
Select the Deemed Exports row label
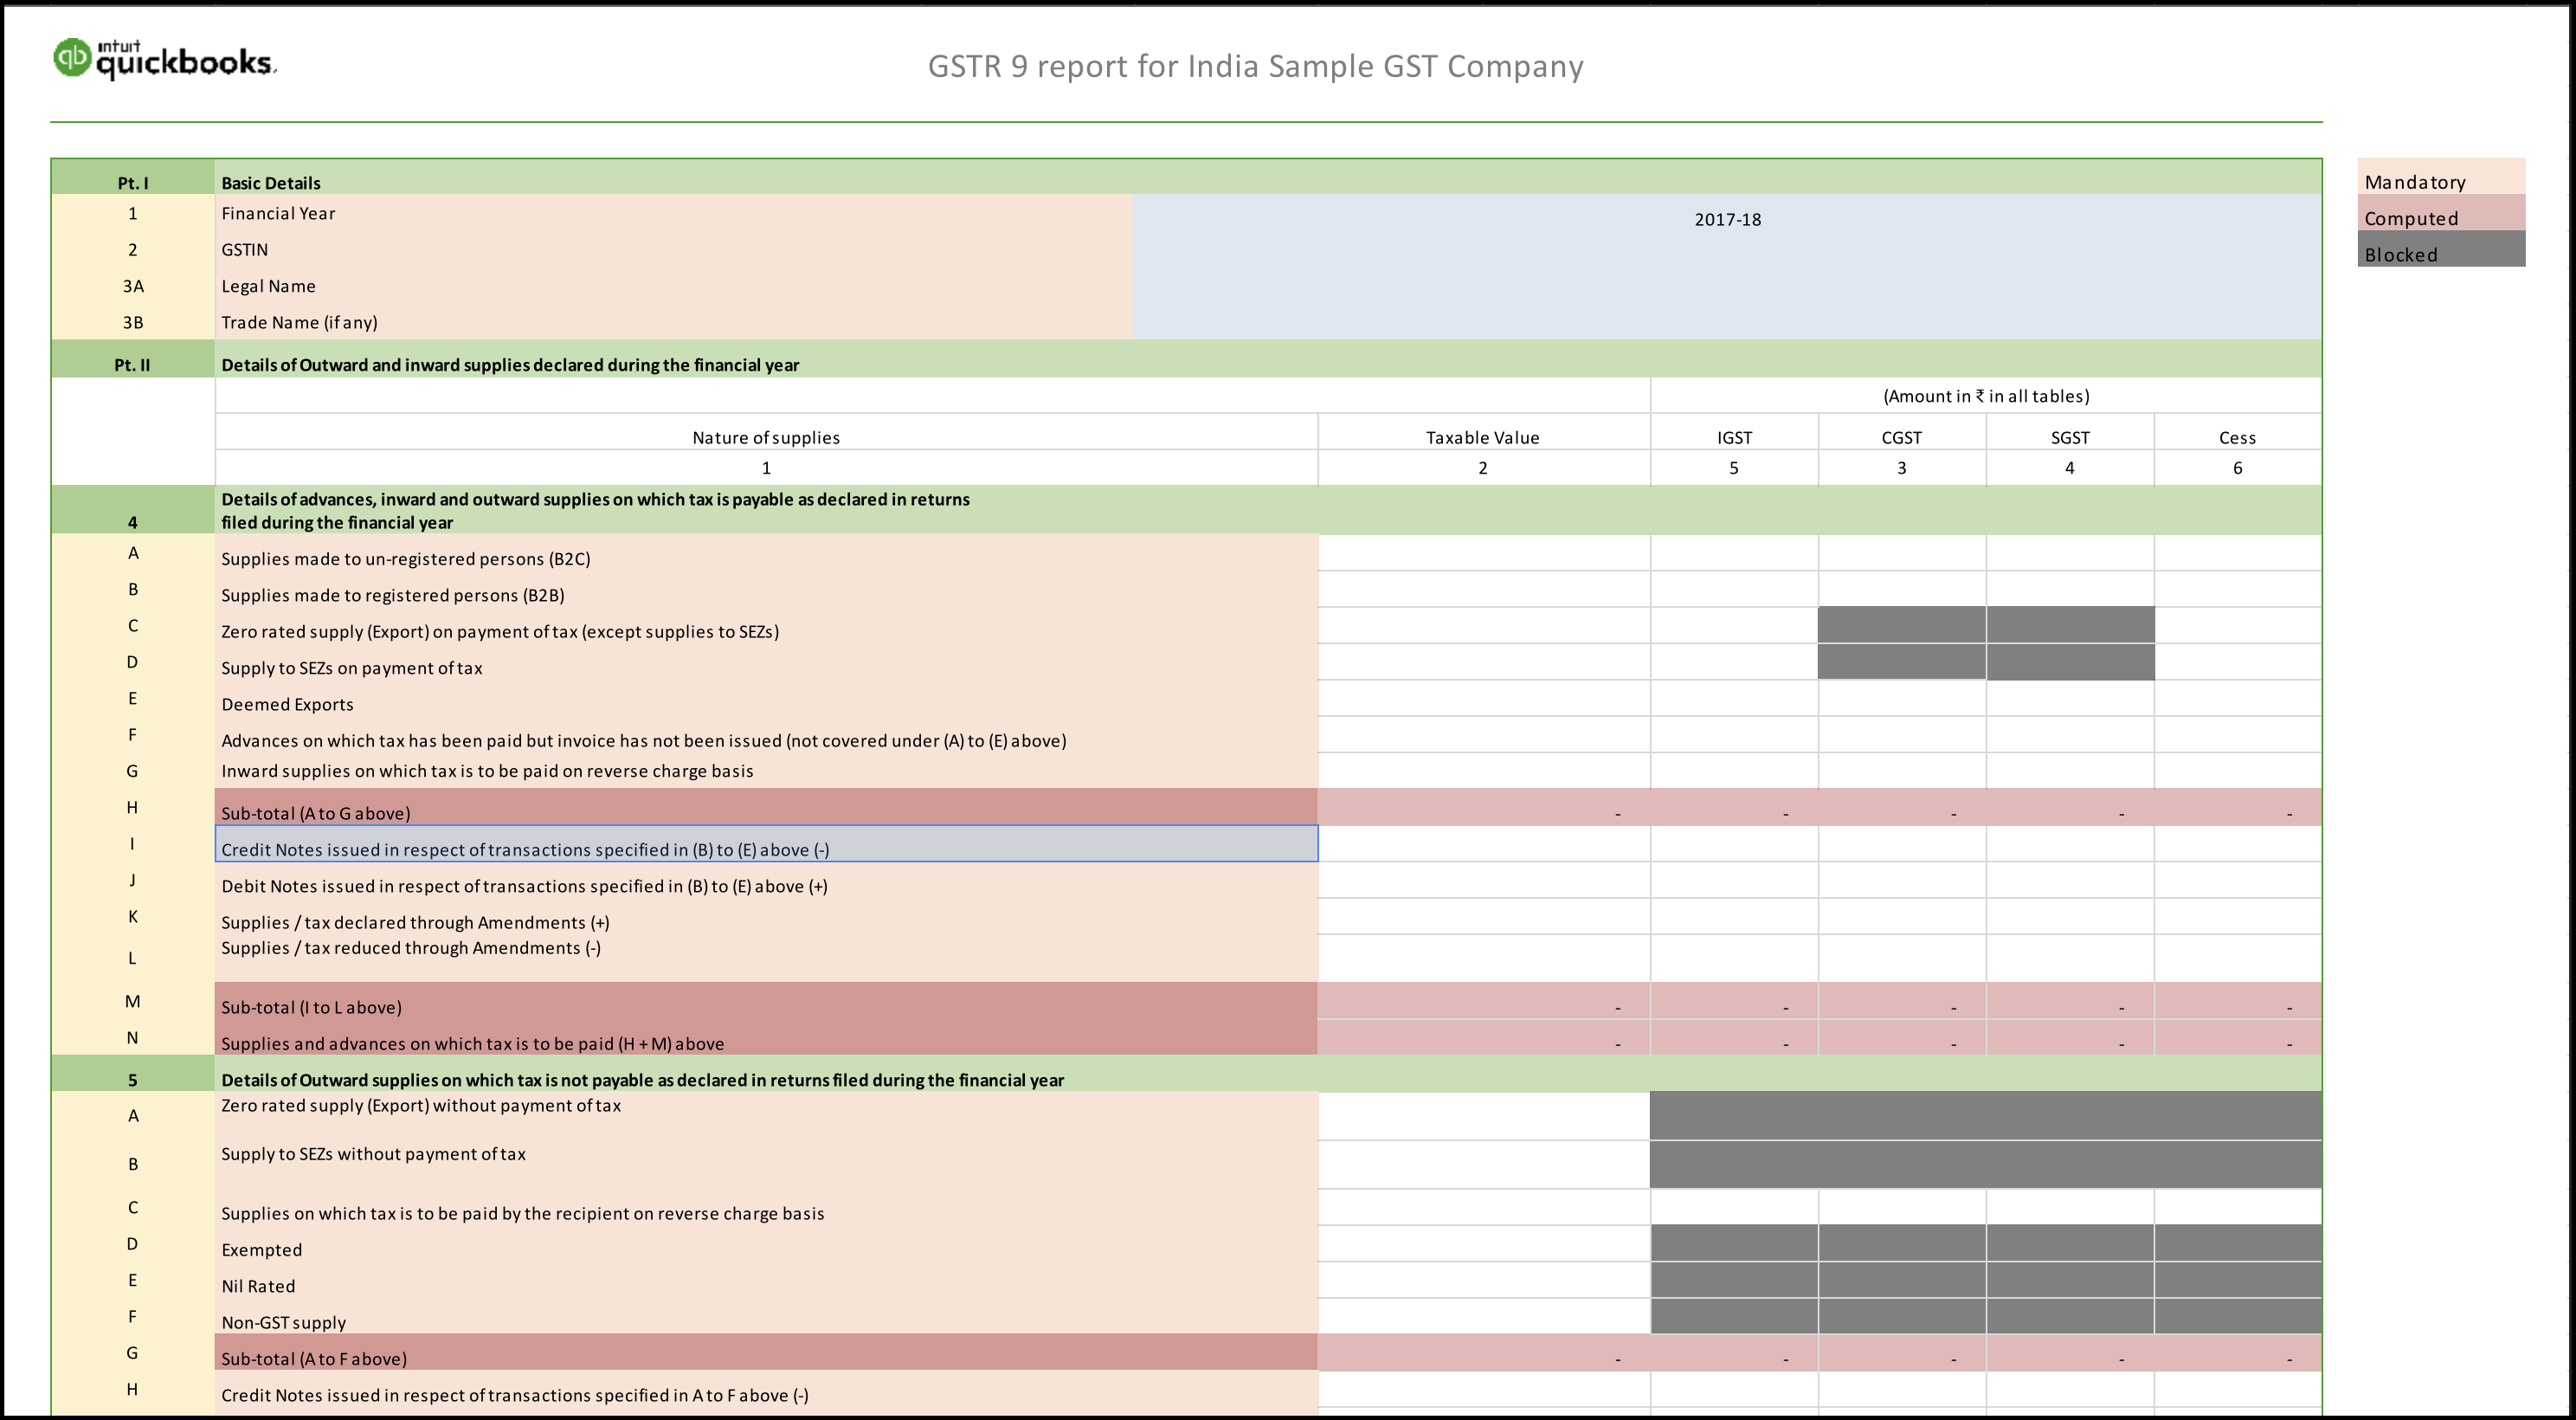point(766,698)
